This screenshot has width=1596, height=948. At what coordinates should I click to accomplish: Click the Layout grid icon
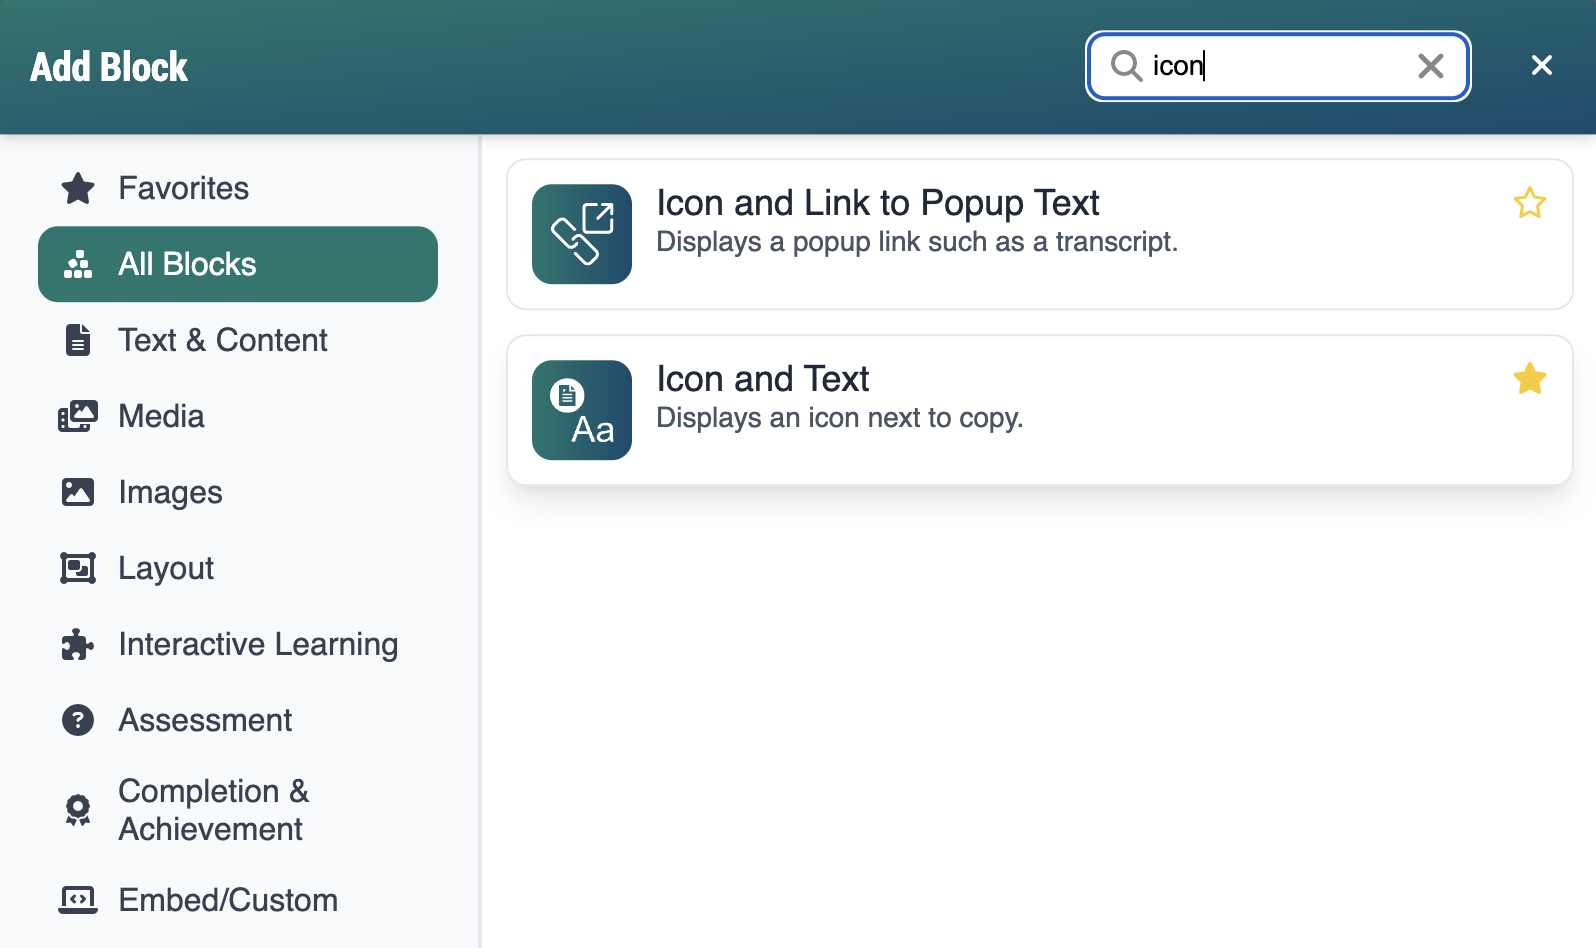[x=78, y=568]
